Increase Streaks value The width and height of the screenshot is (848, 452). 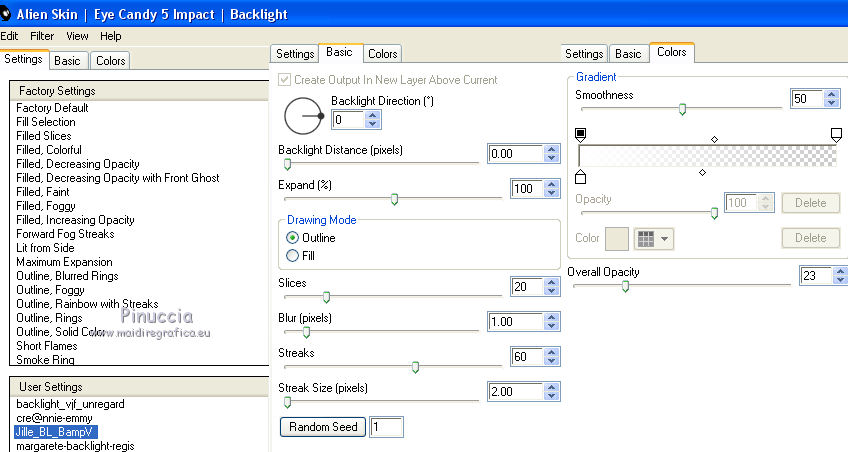(x=552, y=353)
